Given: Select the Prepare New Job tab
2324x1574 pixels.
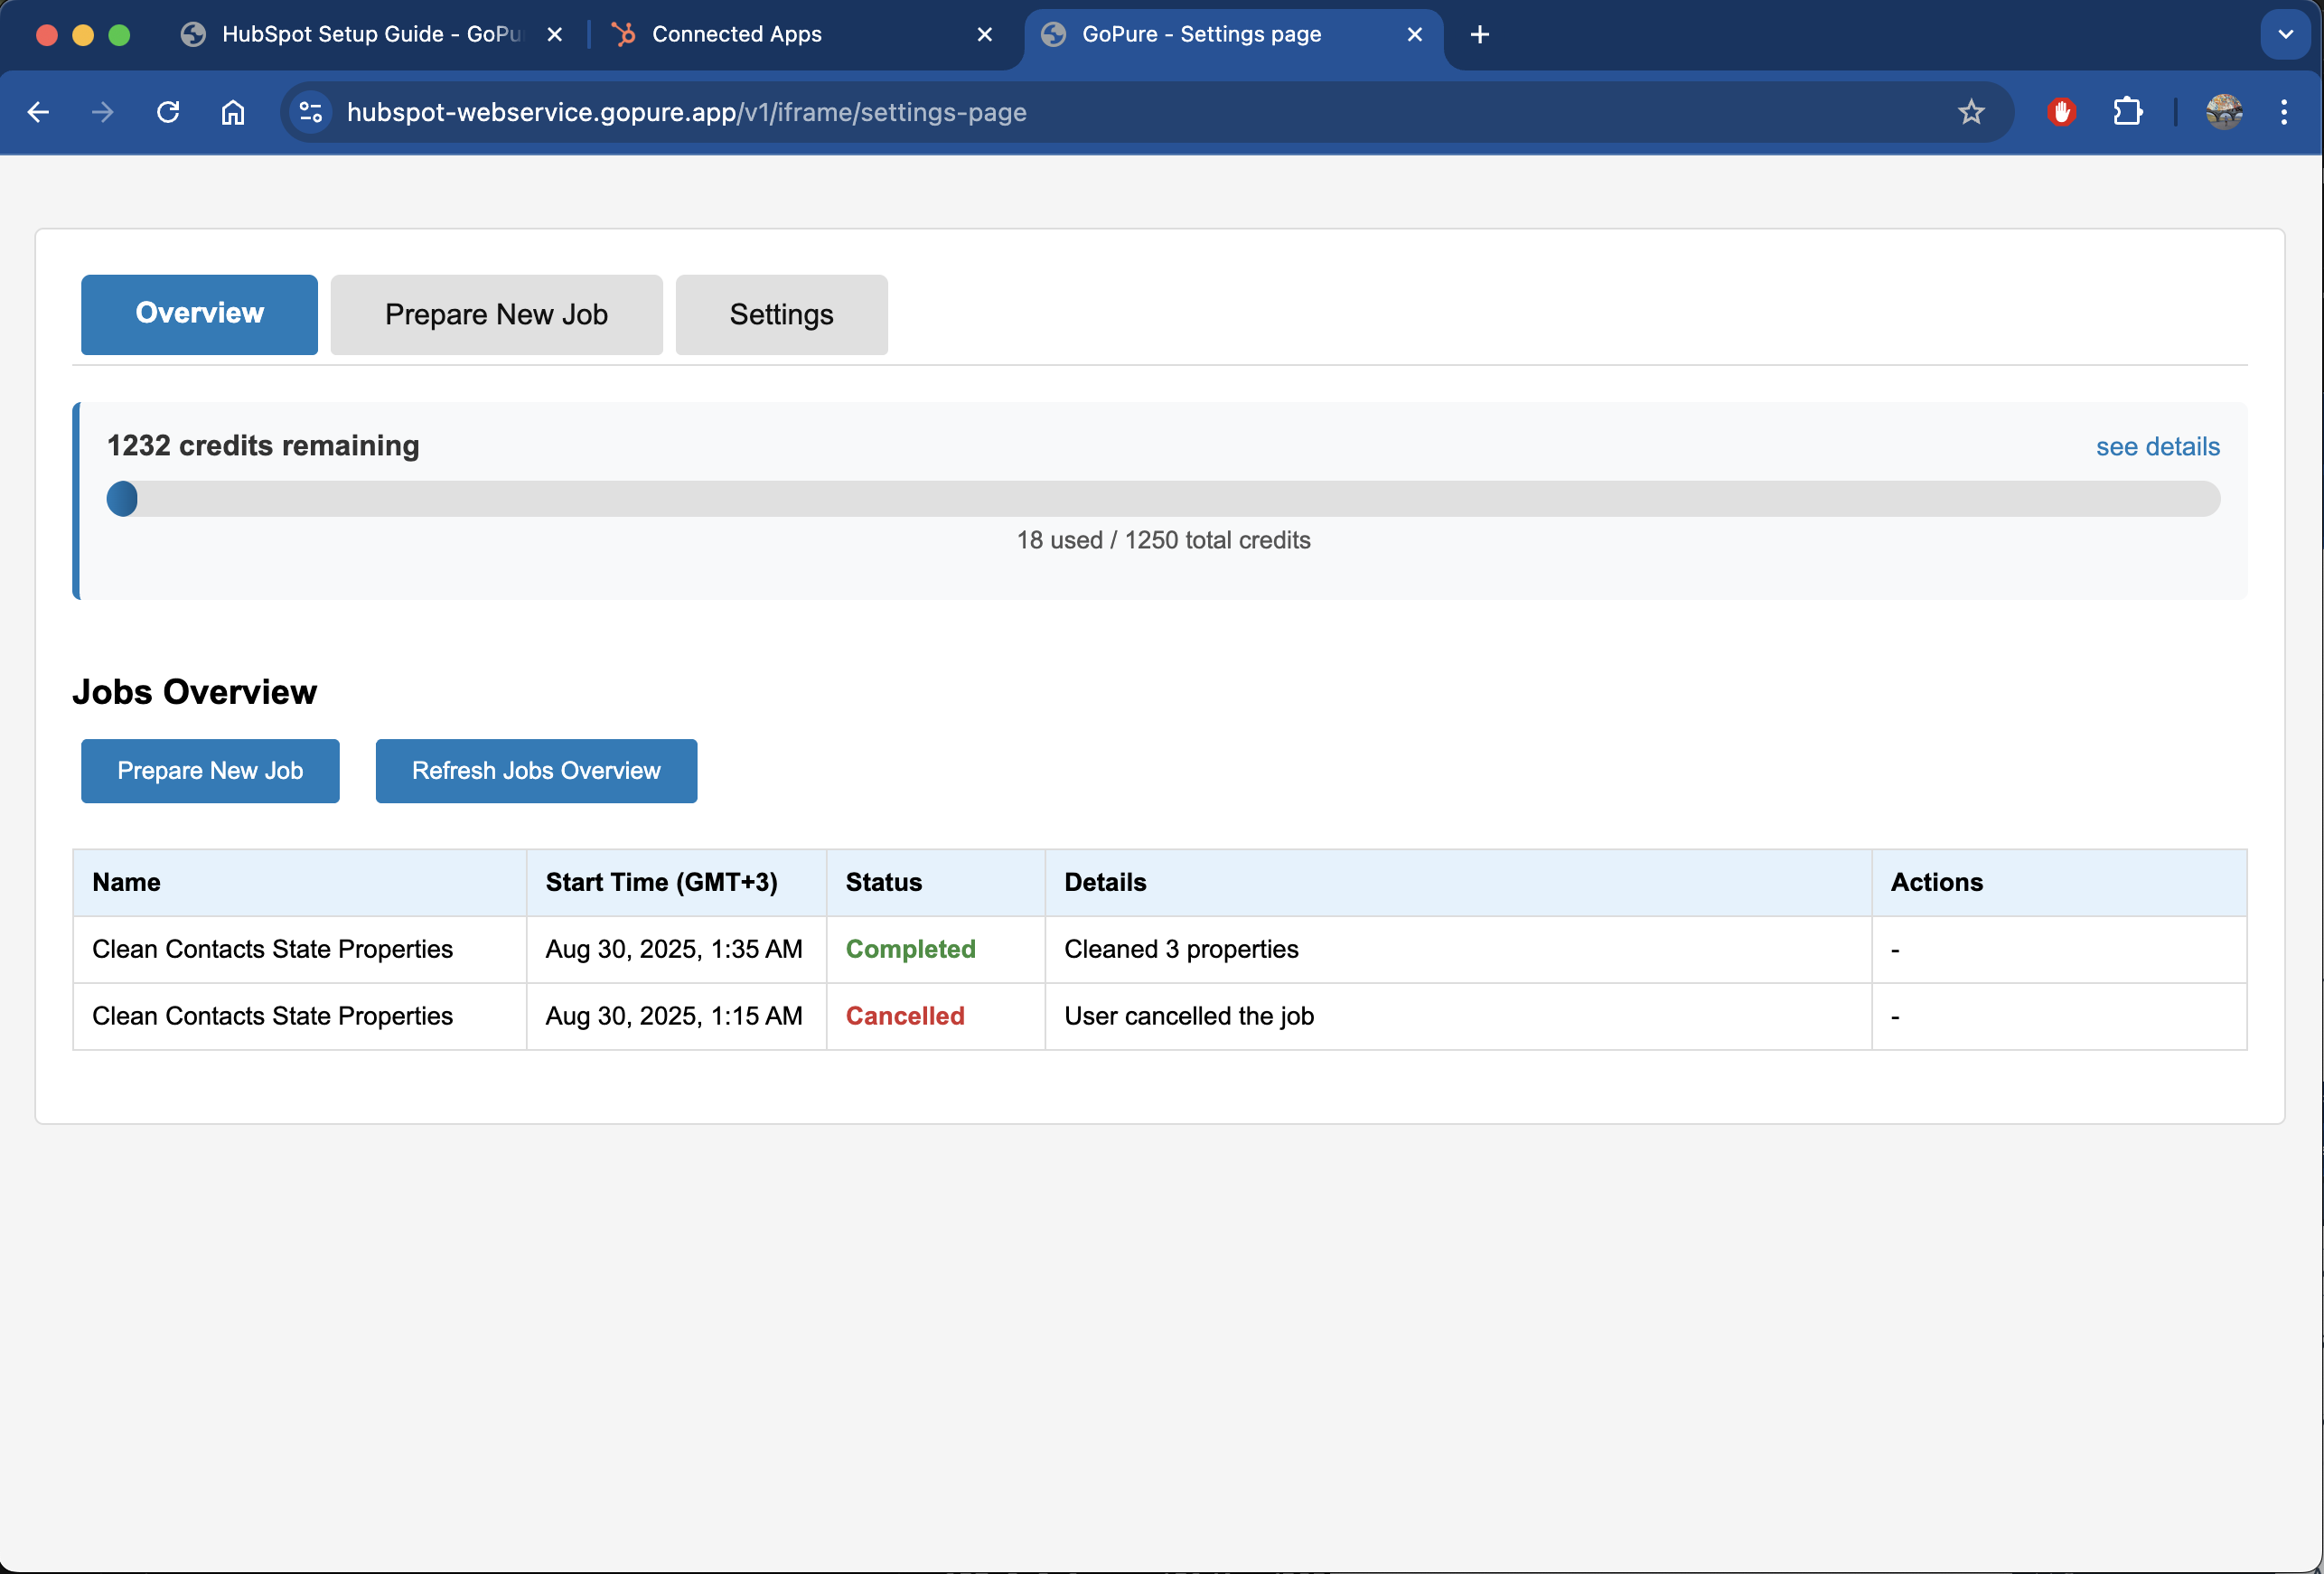Looking at the screenshot, I should [496, 315].
